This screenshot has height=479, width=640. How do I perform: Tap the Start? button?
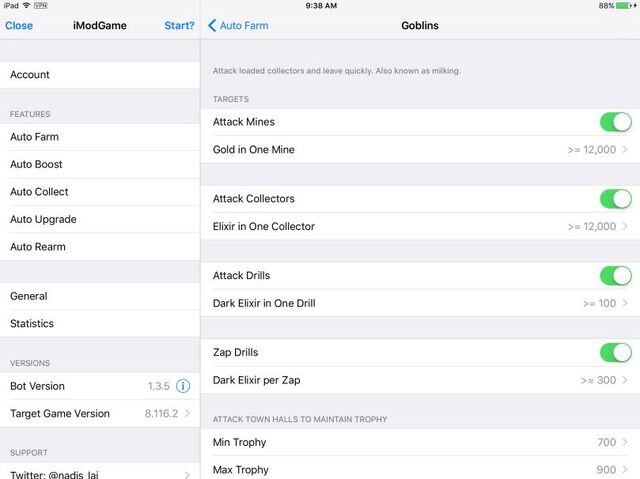point(179,25)
